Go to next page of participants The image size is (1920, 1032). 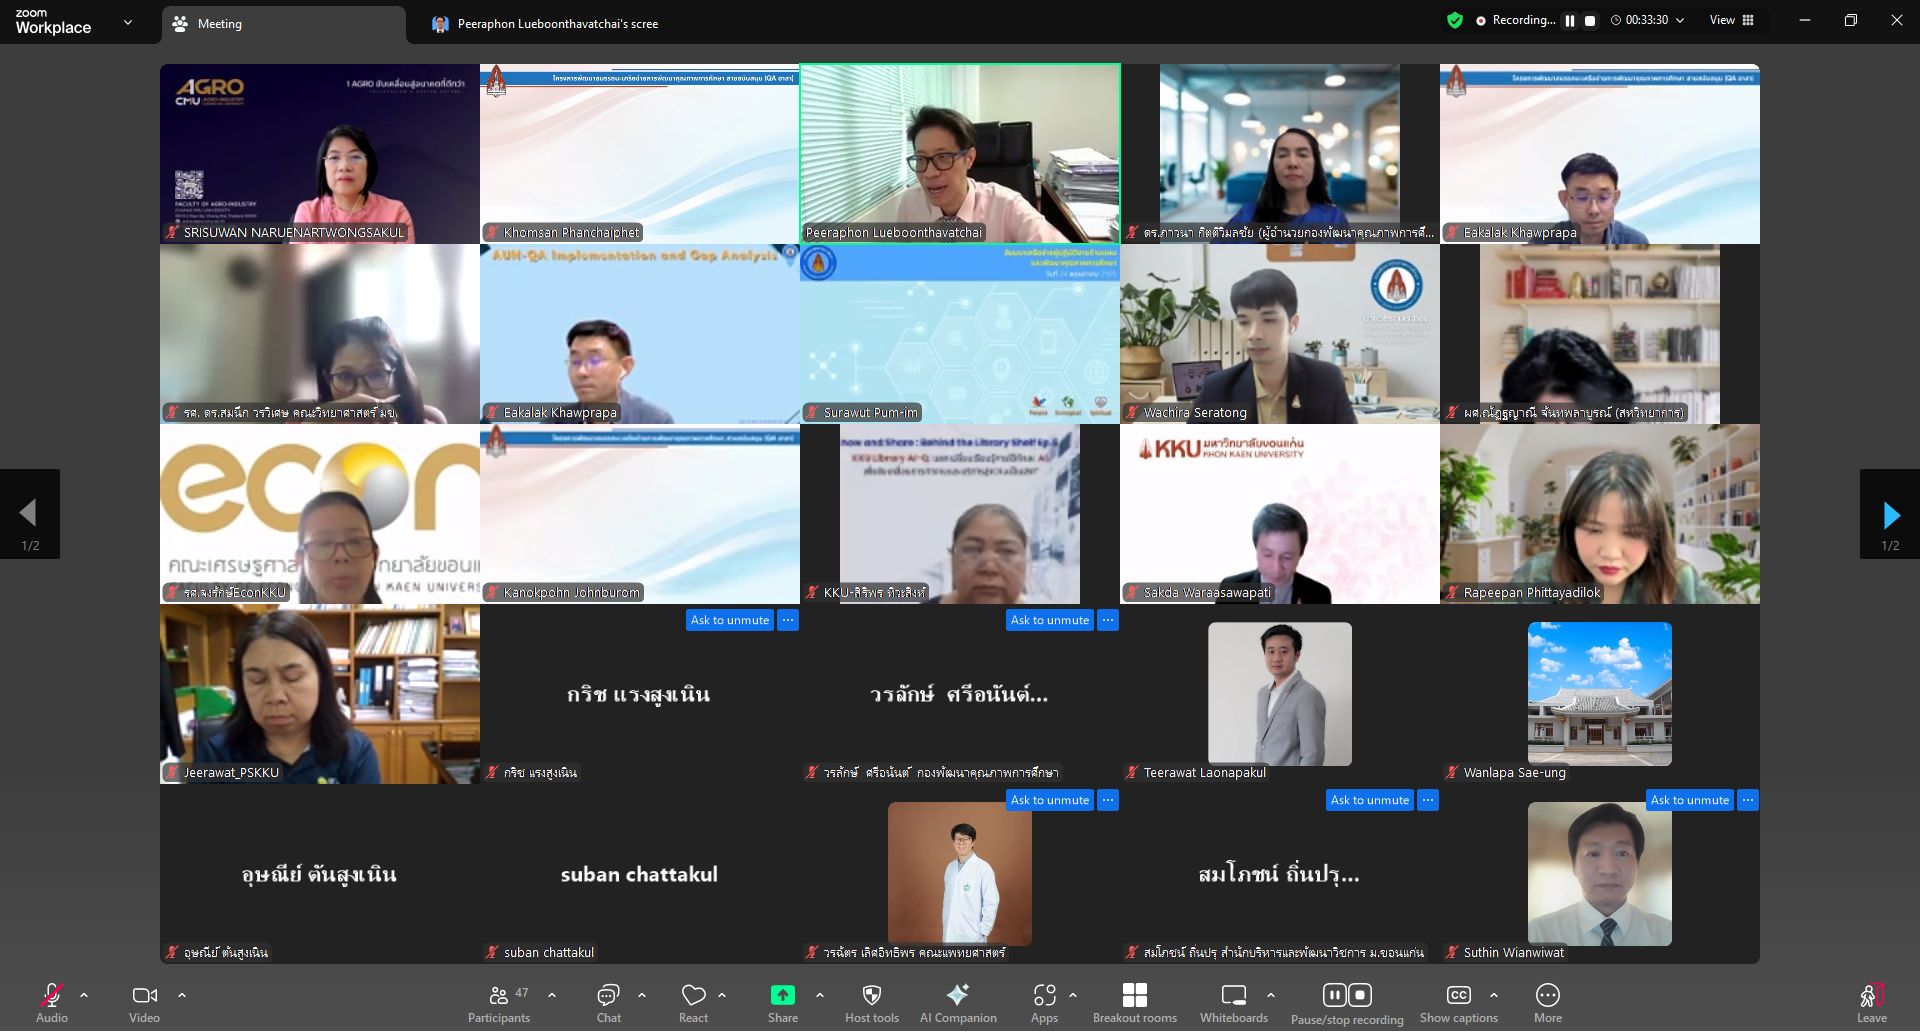click(x=1889, y=515)
